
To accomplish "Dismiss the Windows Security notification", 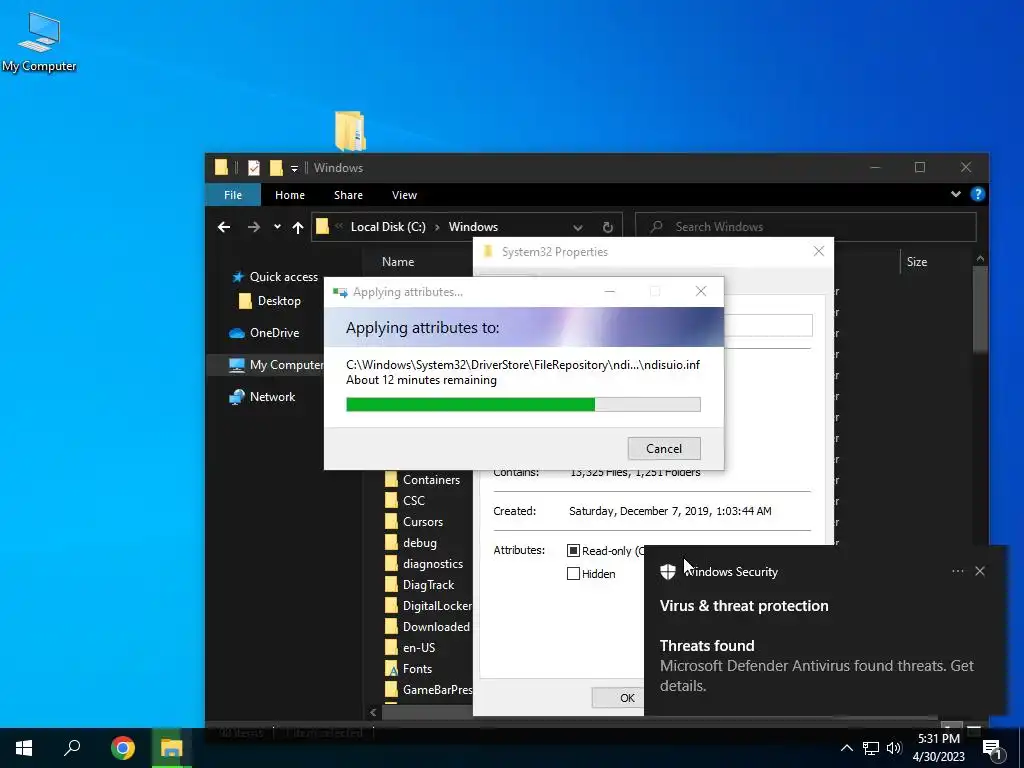I will pyautogui.click(x=980, y=571).
